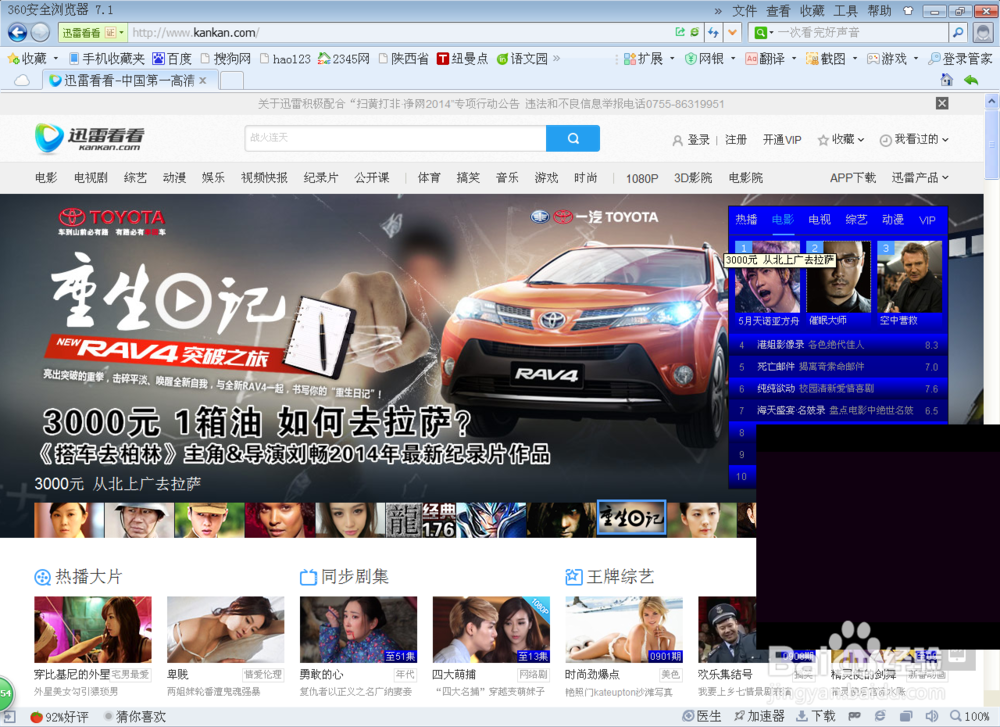Screen dimensions: 1000x727
Task: Click the play icon in 重生记 banner
Action: 184,301
